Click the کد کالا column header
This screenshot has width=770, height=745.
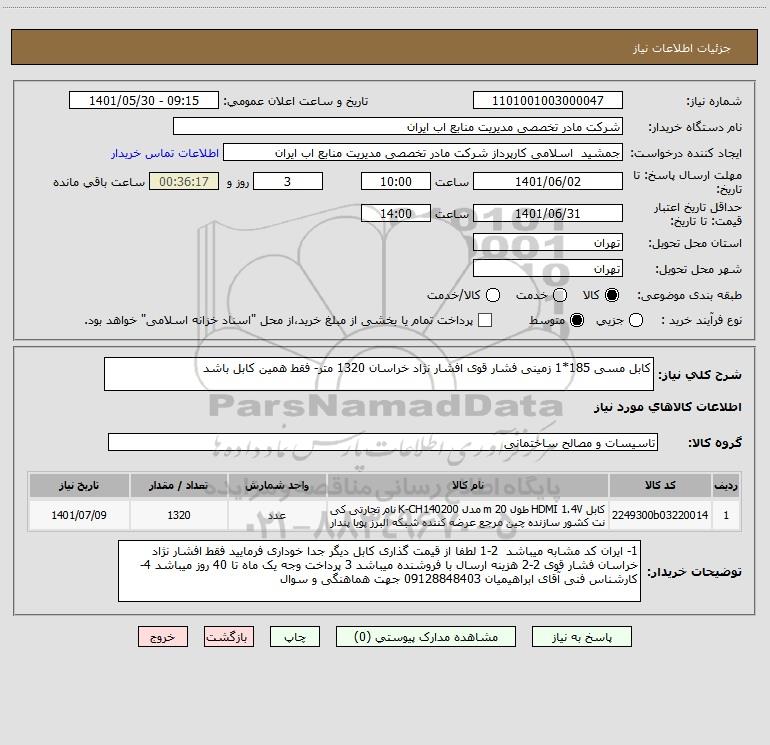[660, 485]
